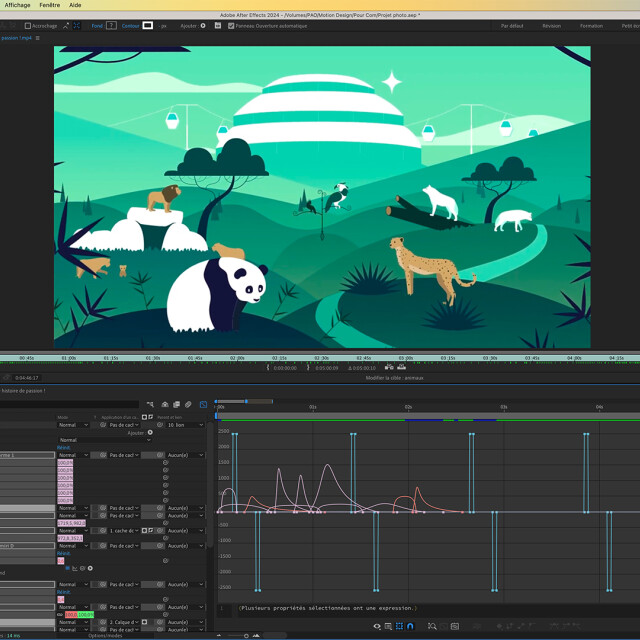The width and height of the screenshot is (640, 640).
Task: Click the Contour stroke color swatch
Action: 147,25
